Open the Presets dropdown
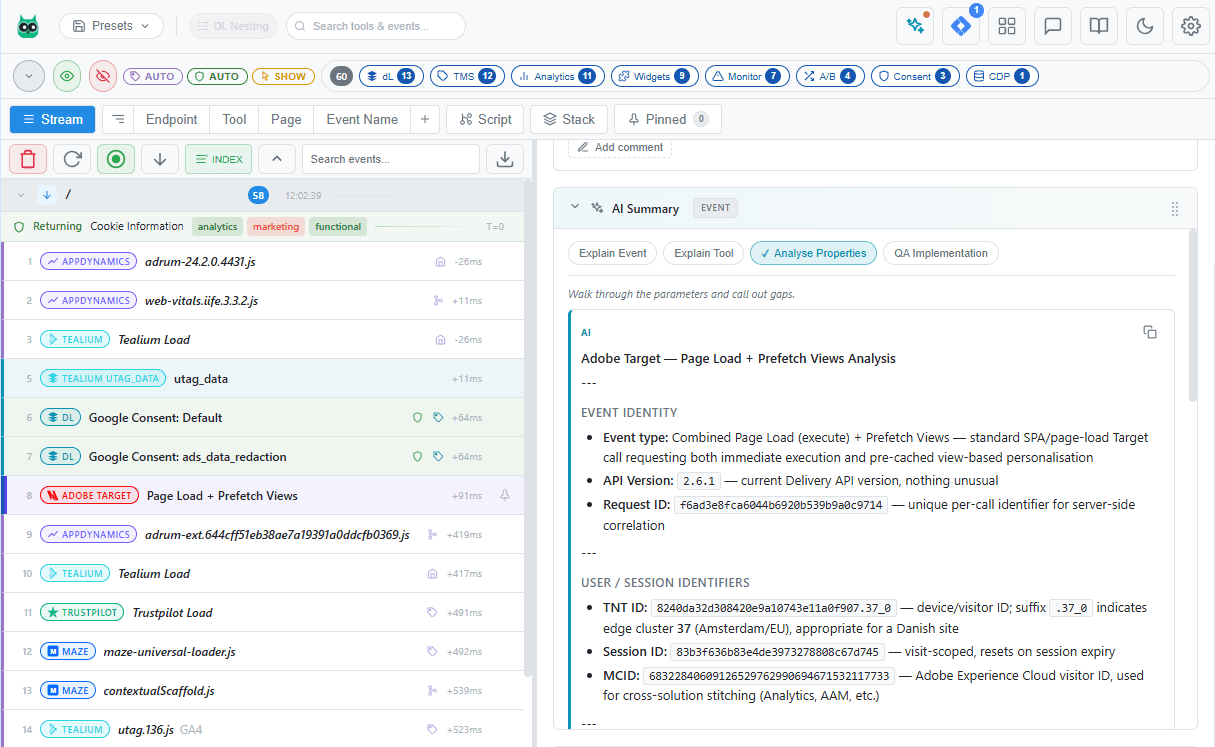 pyautogui.click(x=111, y=26)
